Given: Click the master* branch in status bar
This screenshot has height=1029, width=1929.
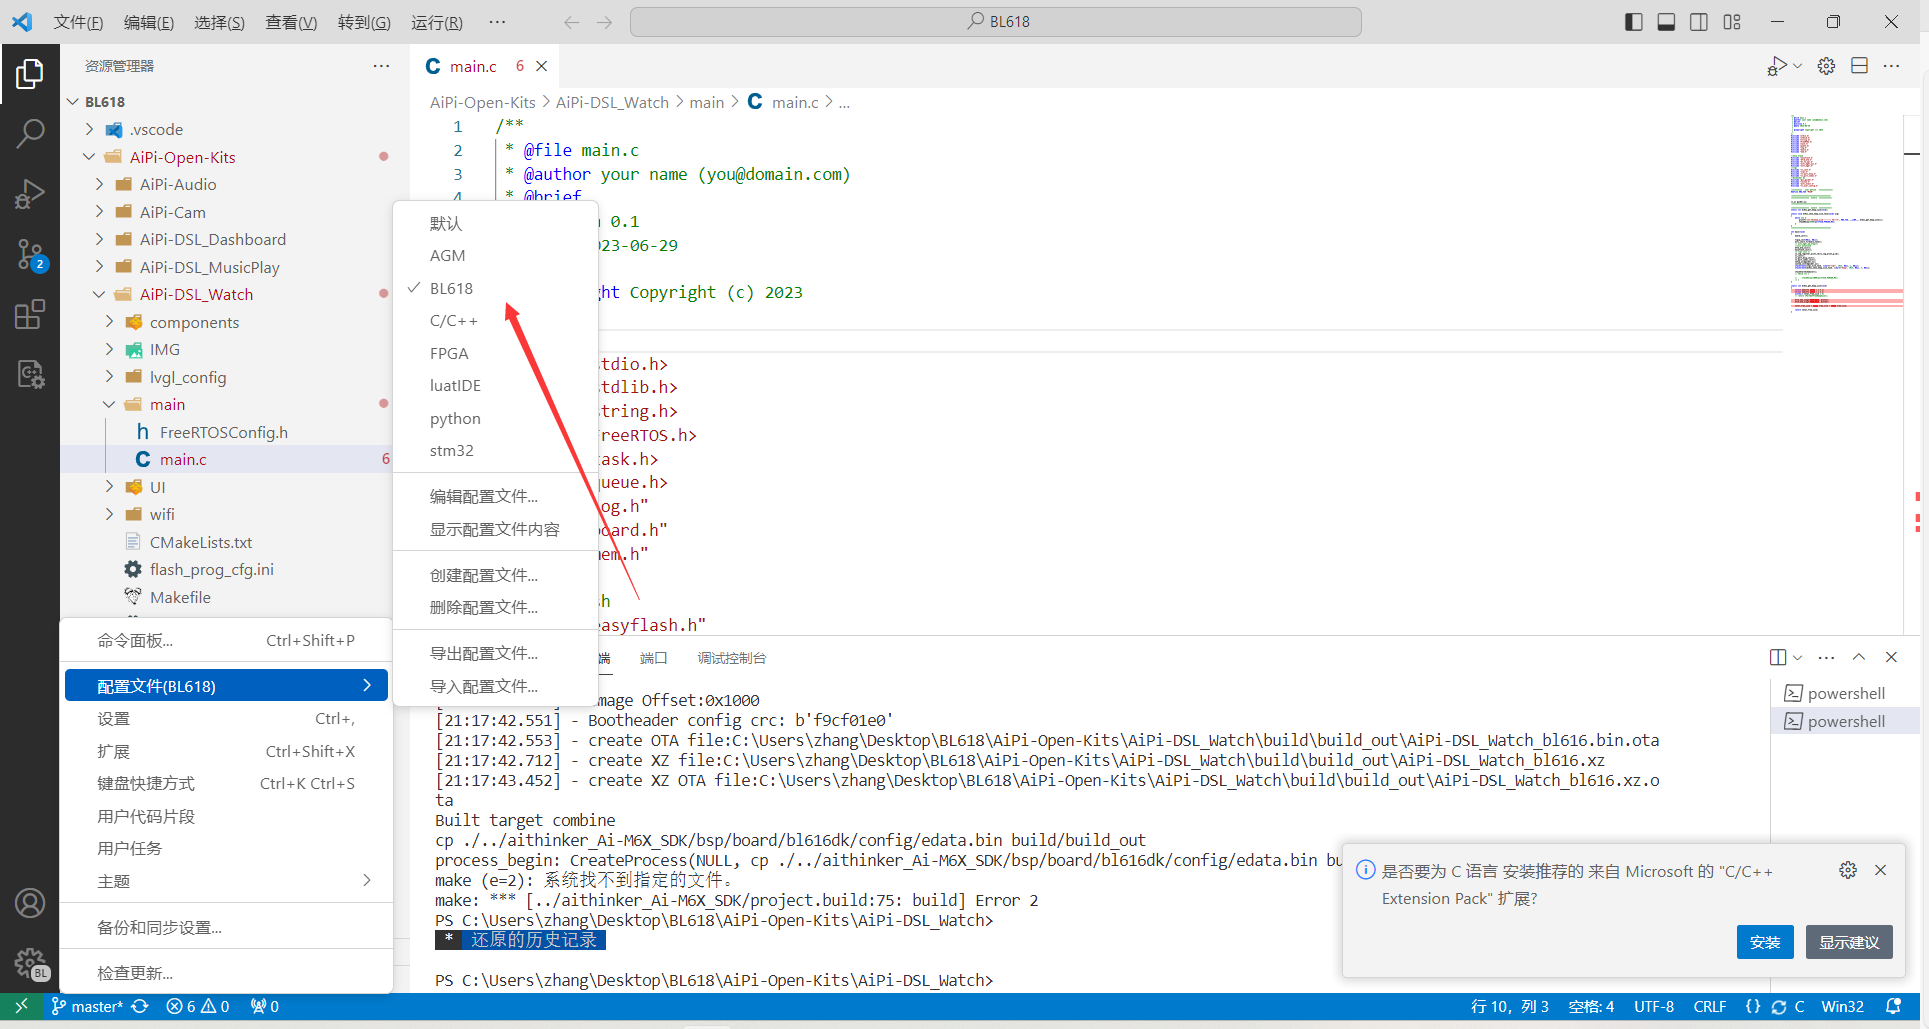Looking at the screenshot, I should pos(87,1006).
